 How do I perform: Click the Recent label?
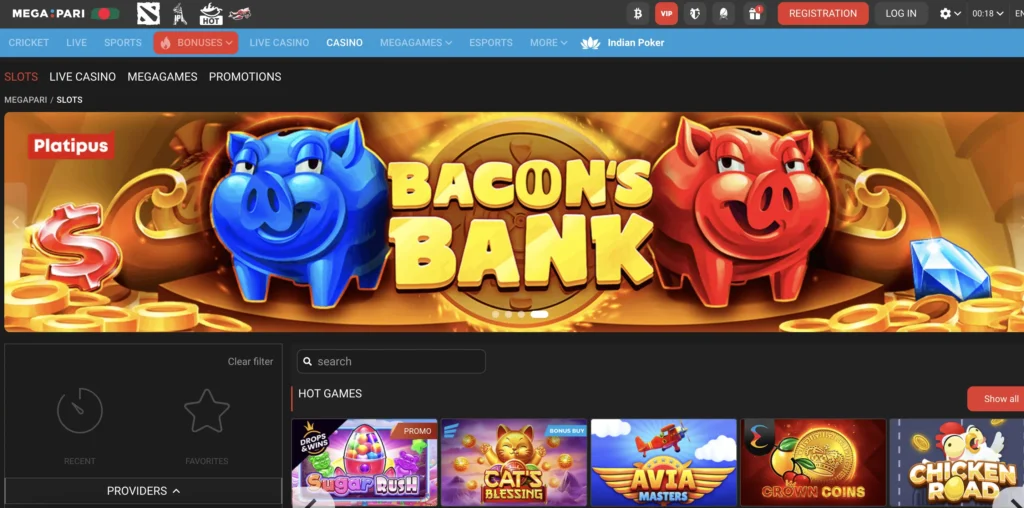tap(80, 461)
